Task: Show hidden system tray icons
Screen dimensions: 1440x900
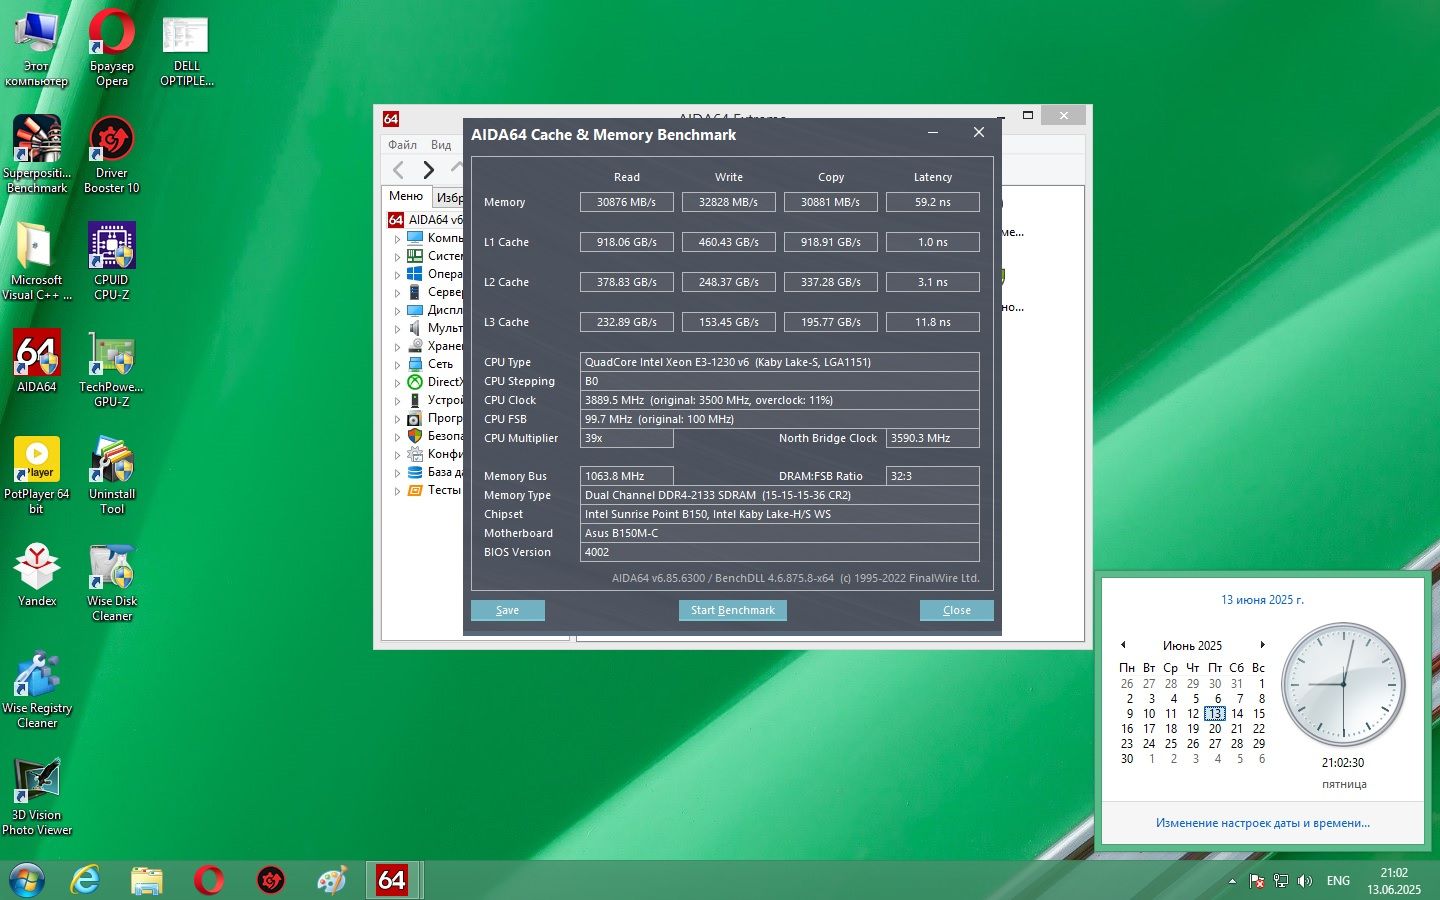Action: point(1232,881)
